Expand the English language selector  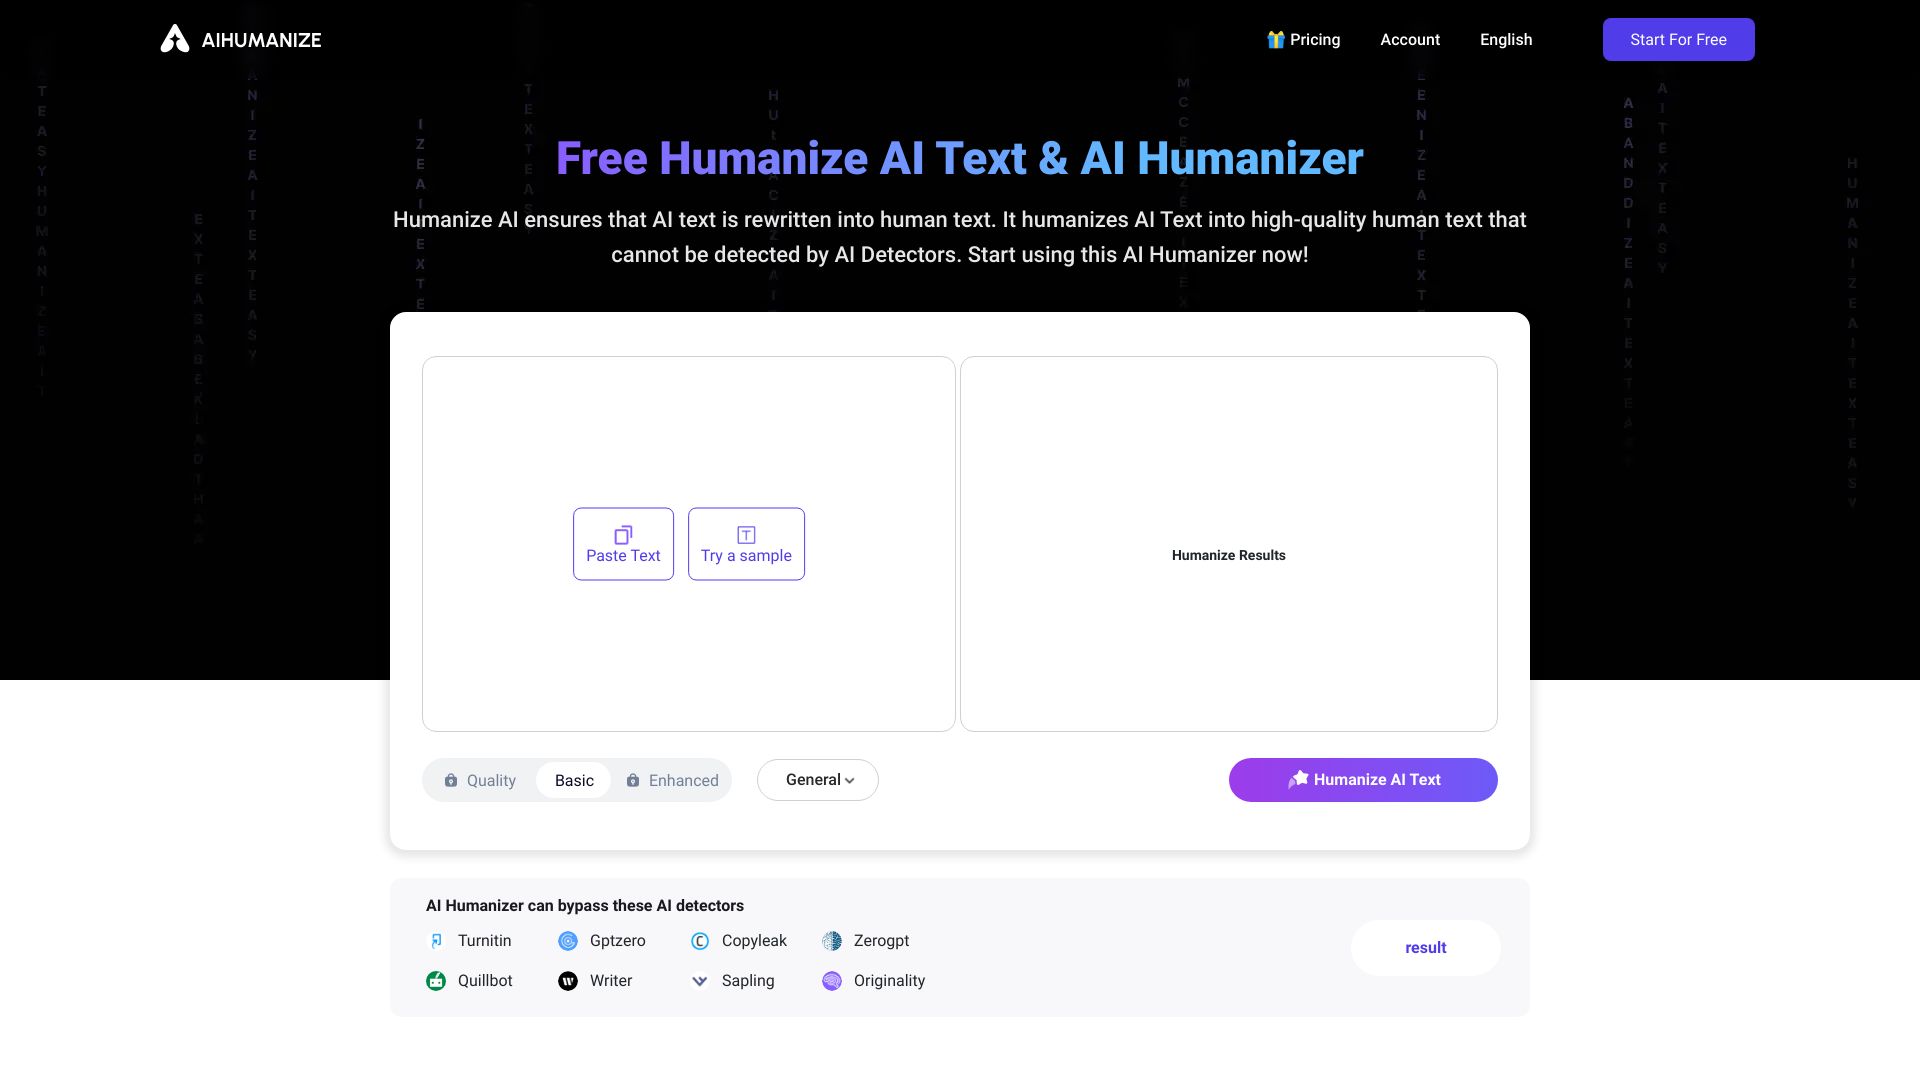(1506, 40)
